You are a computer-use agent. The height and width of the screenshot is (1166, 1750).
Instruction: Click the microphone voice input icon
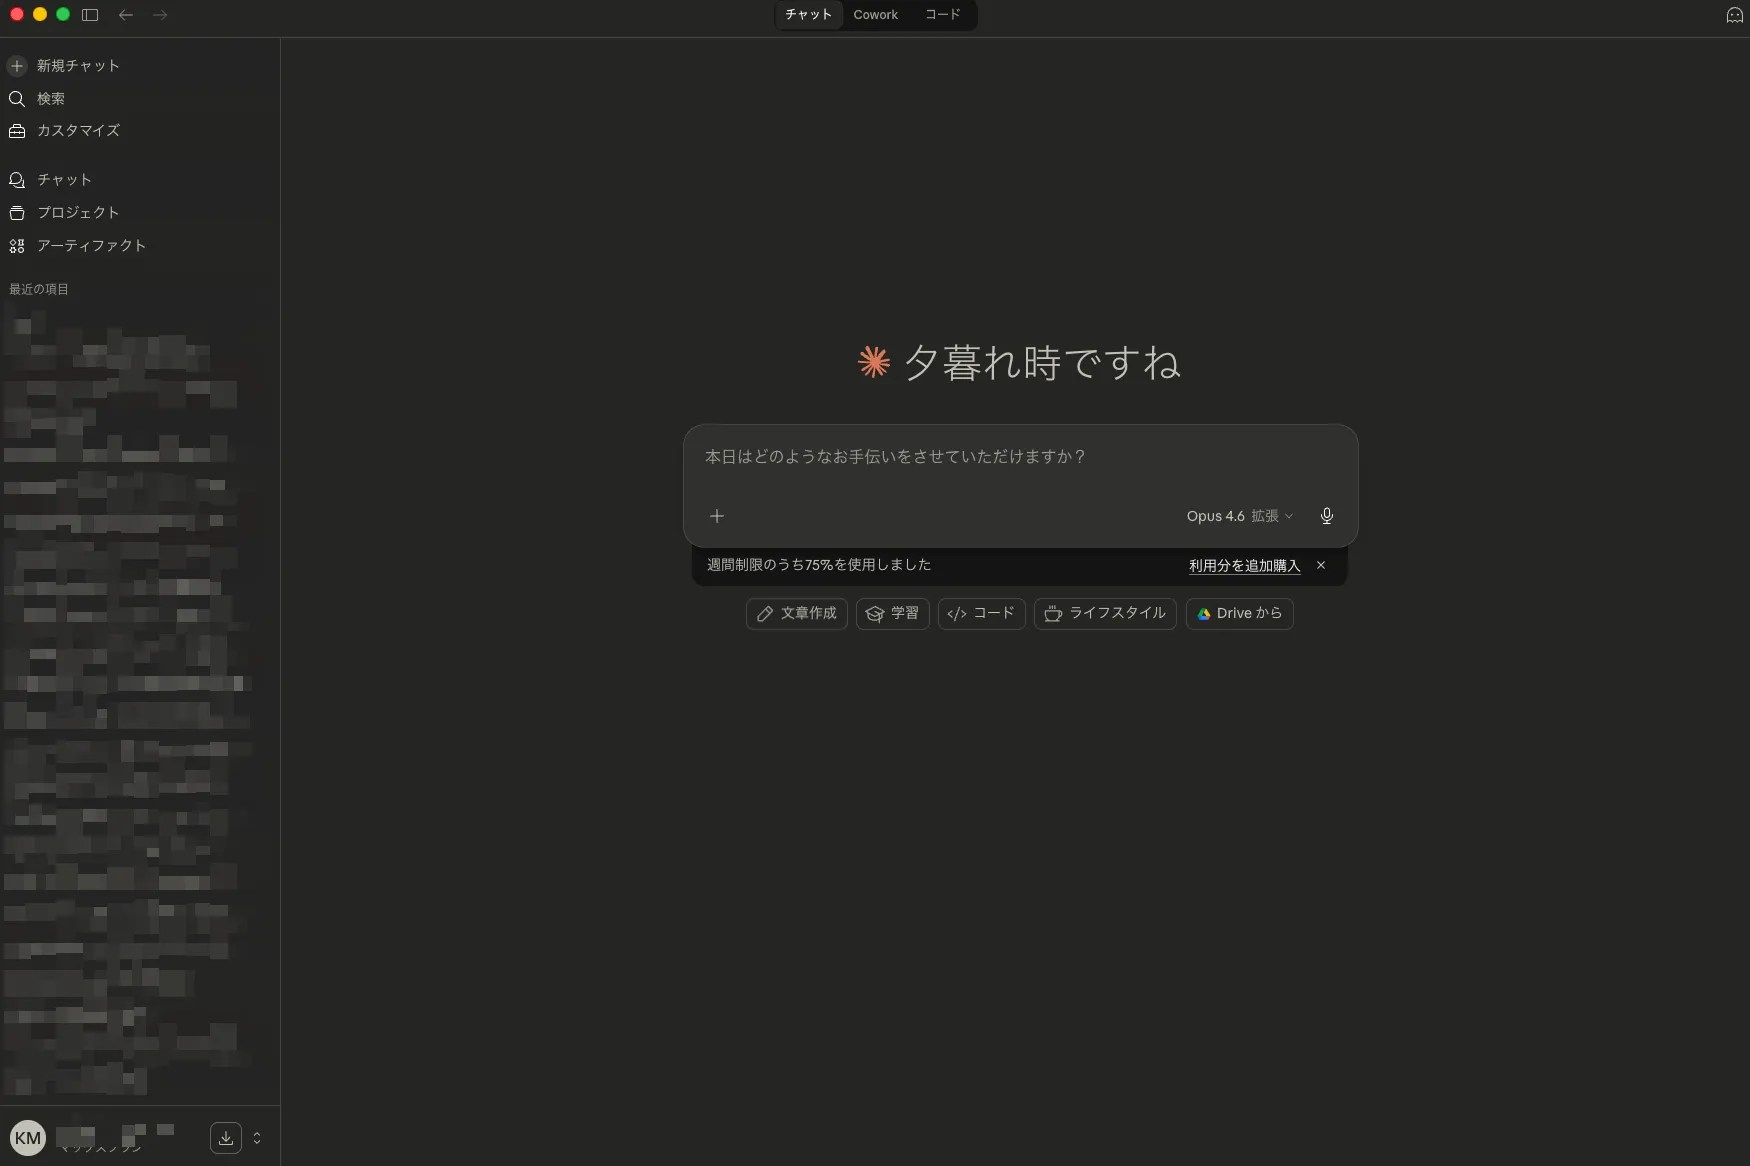point(1327,516)
